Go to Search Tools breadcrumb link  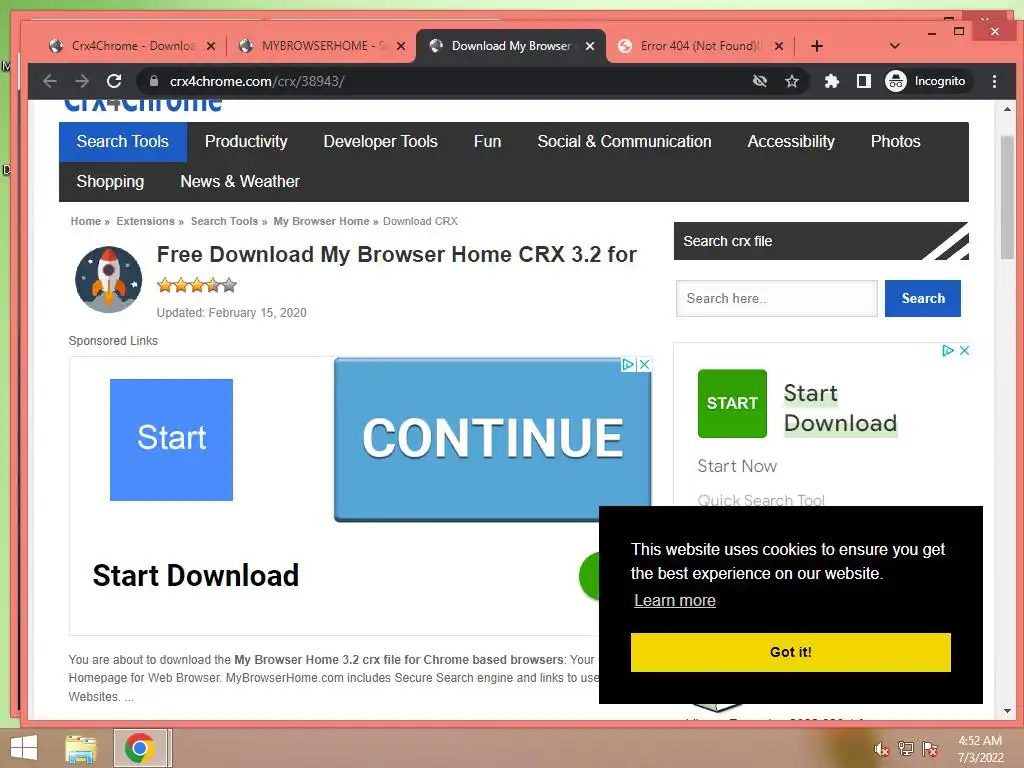[224, 221]
